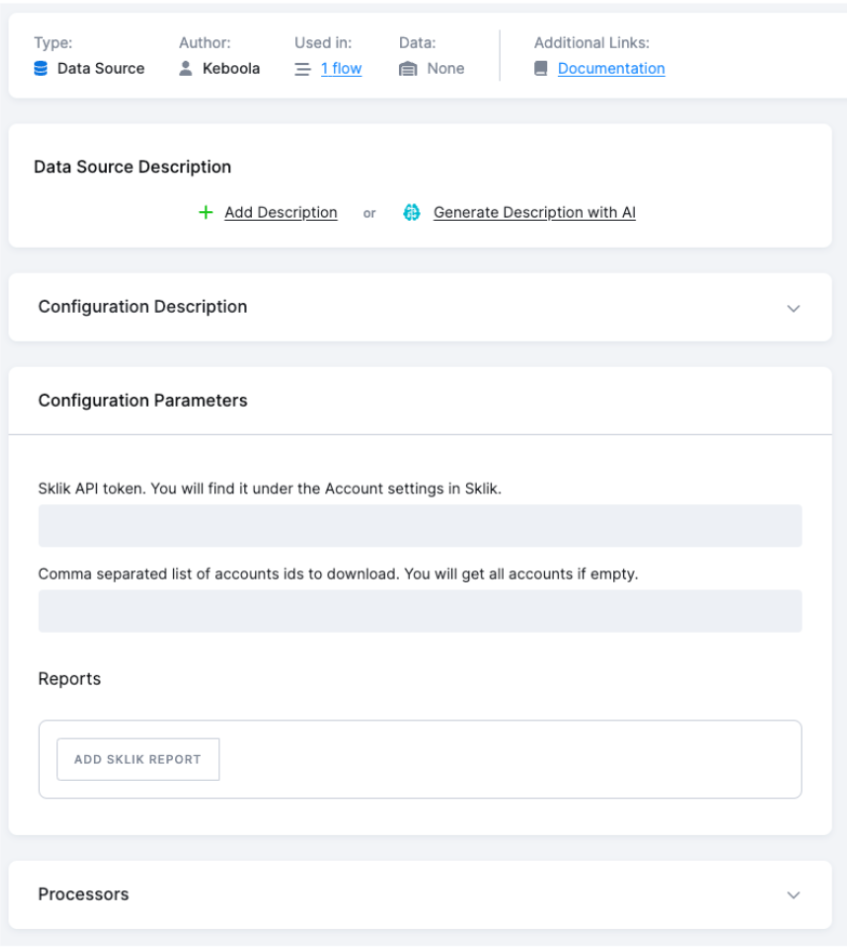Click the author person icon
Screen dimensions: 847x951
tap(186, 69)
